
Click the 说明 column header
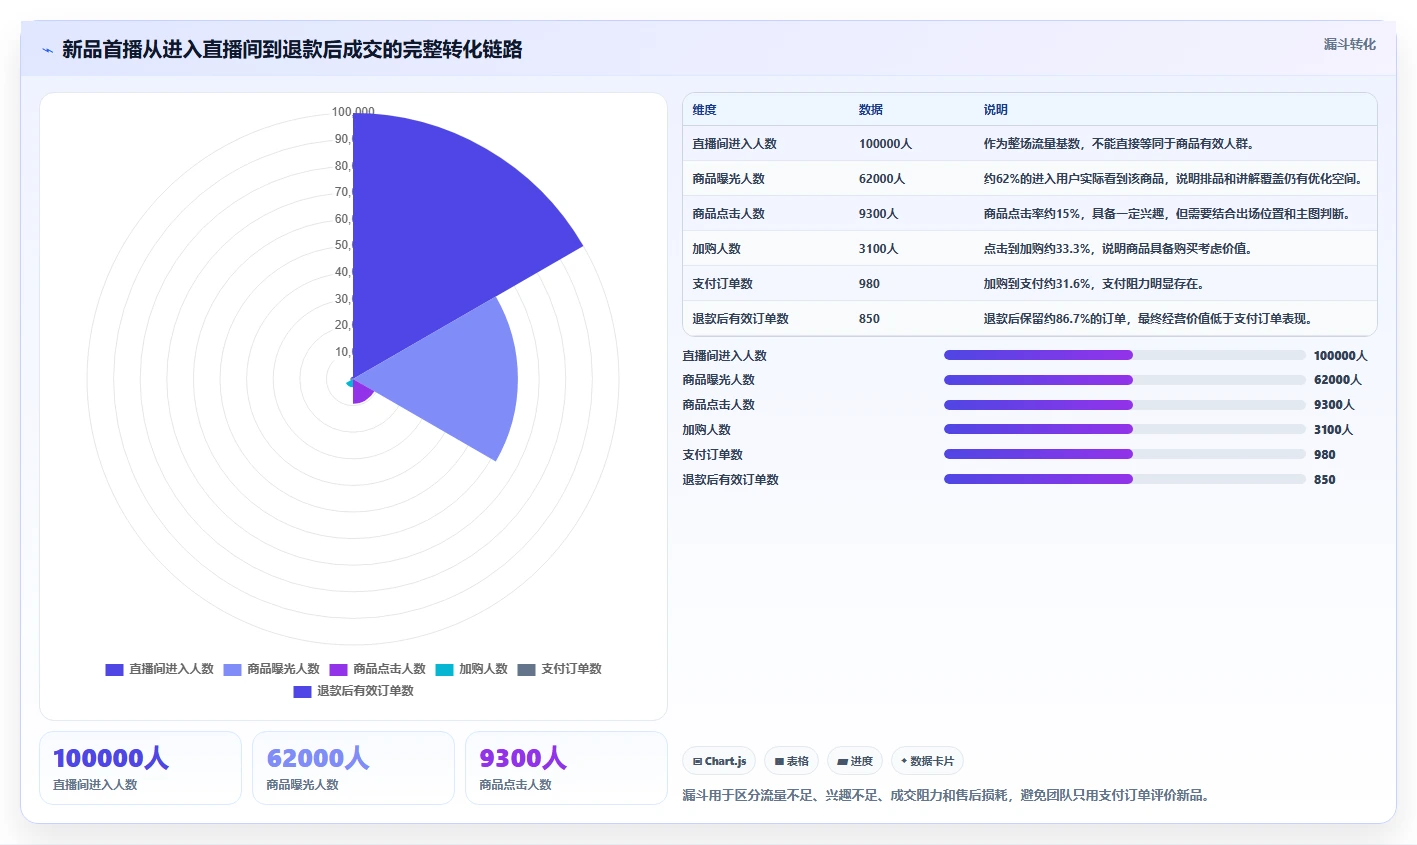pyautogui.click(x=995, y=110)
